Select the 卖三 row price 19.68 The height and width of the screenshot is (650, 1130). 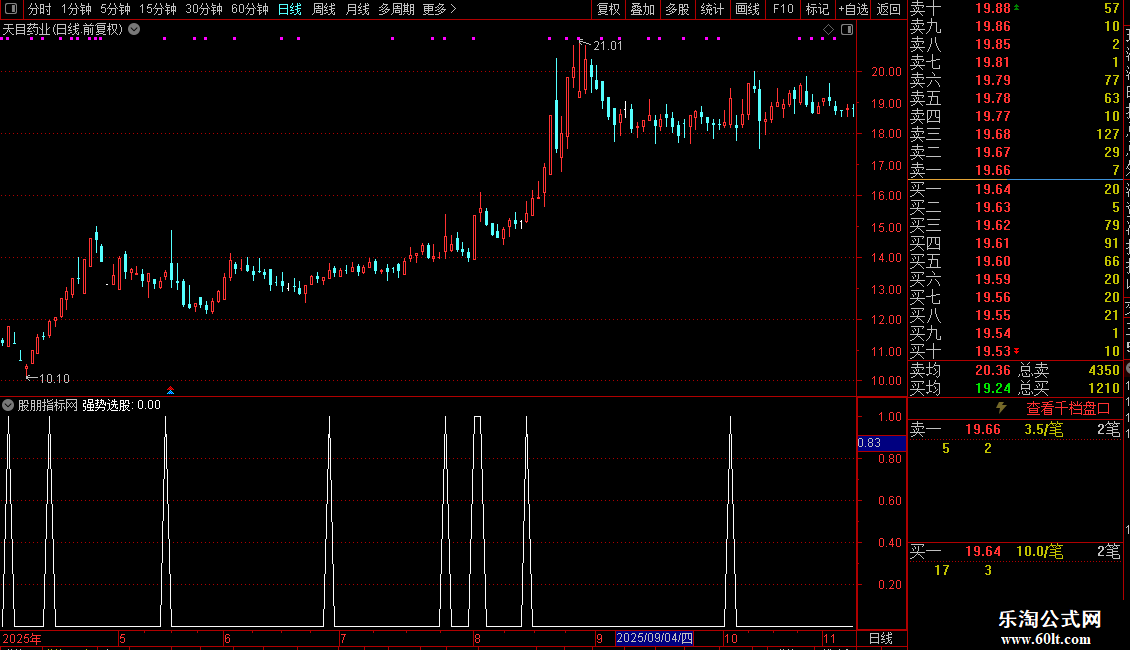coord(992,134)
